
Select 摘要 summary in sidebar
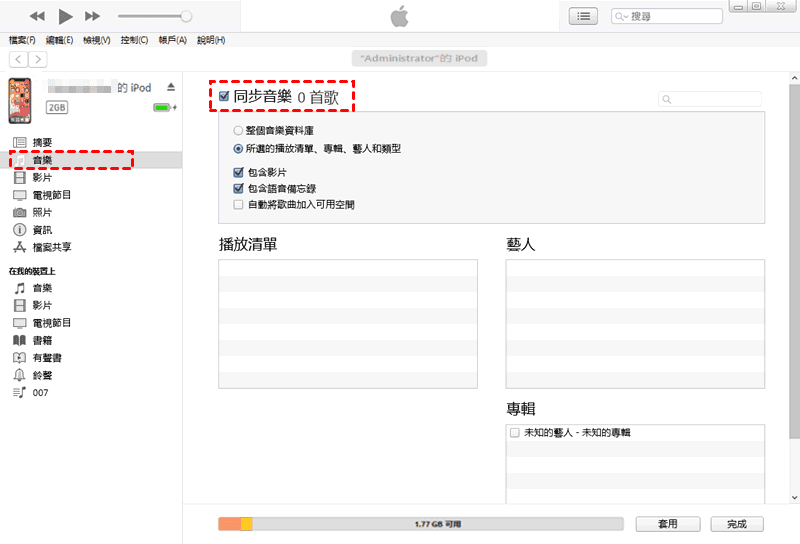42,143
